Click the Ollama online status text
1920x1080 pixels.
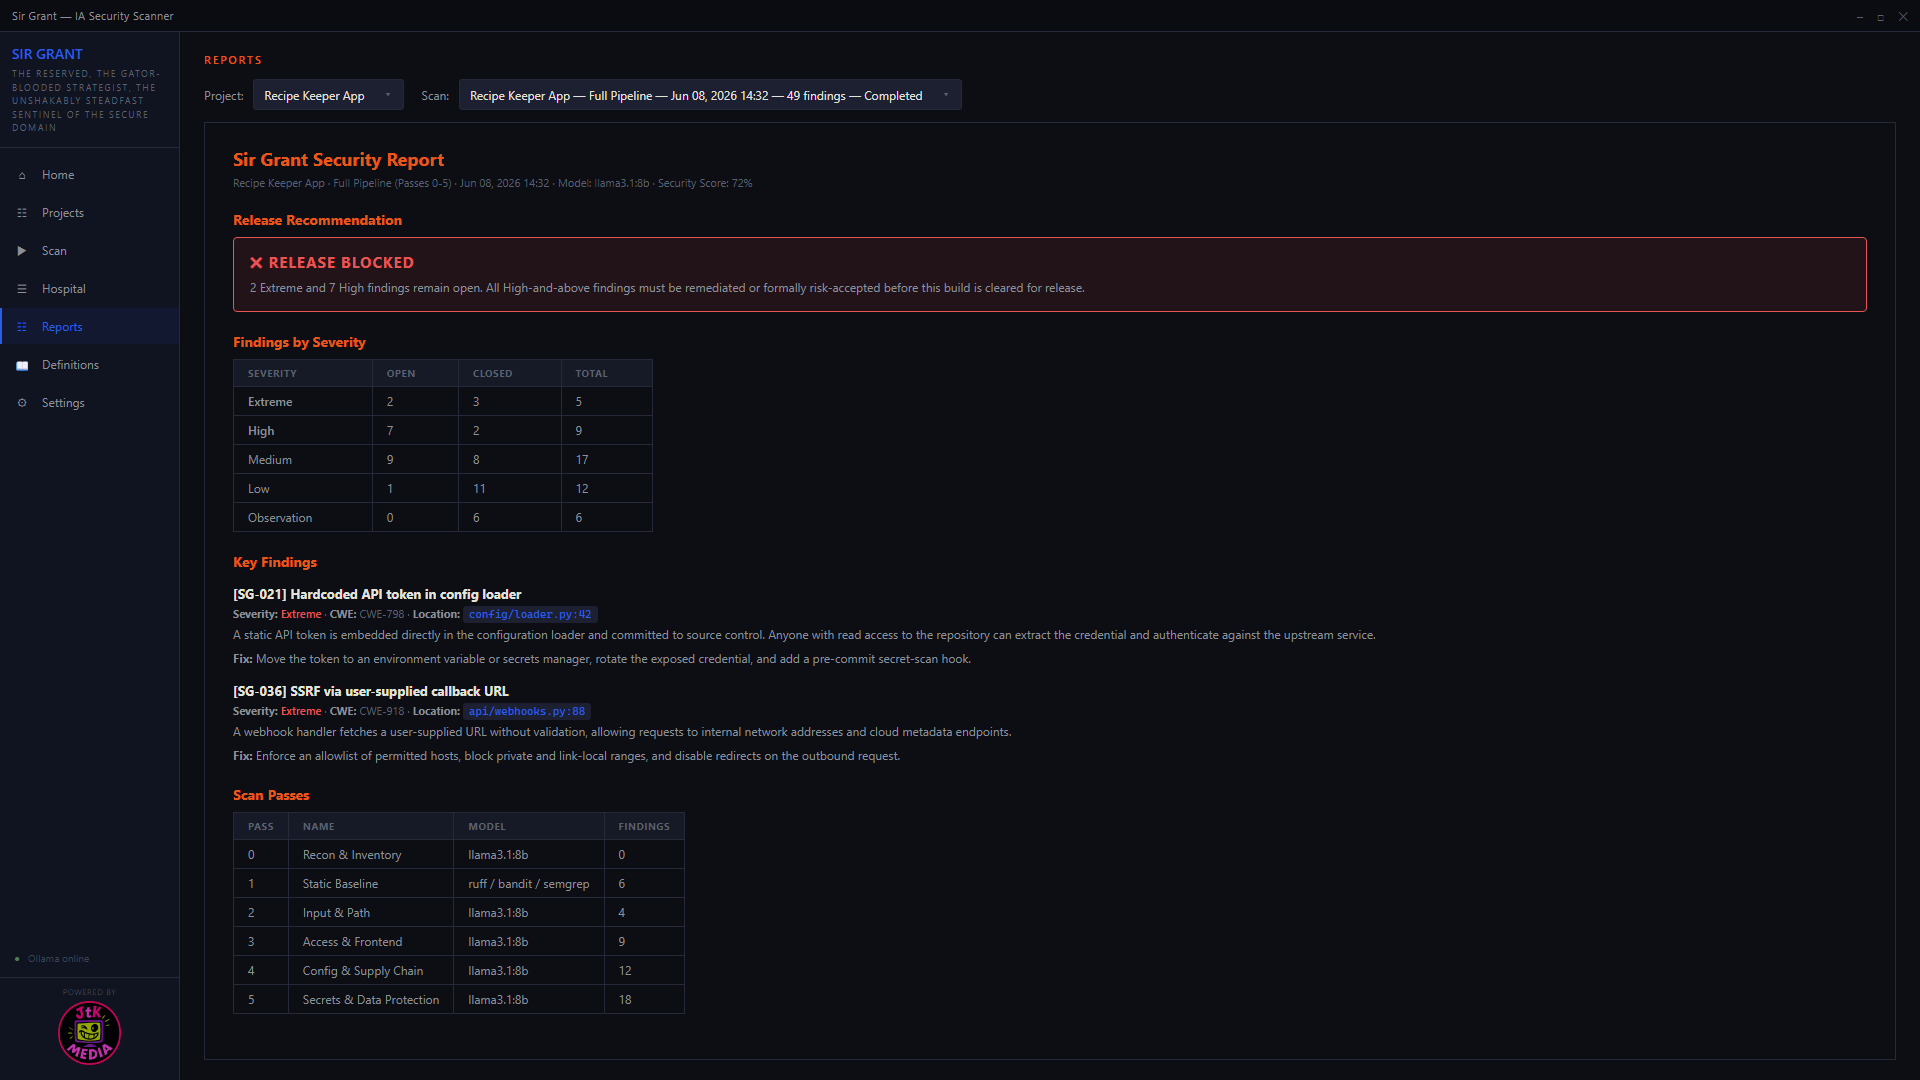click(58, 959)
